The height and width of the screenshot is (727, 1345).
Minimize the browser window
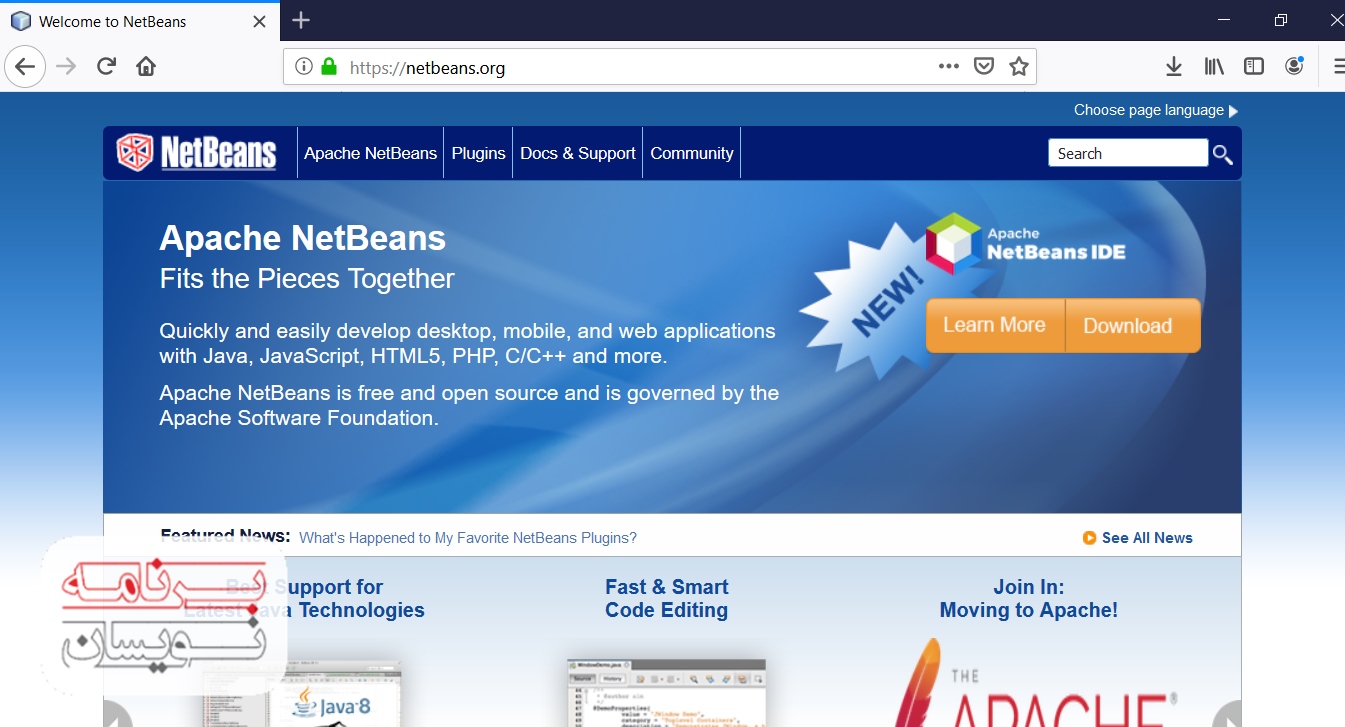(x=1223, y=20)
